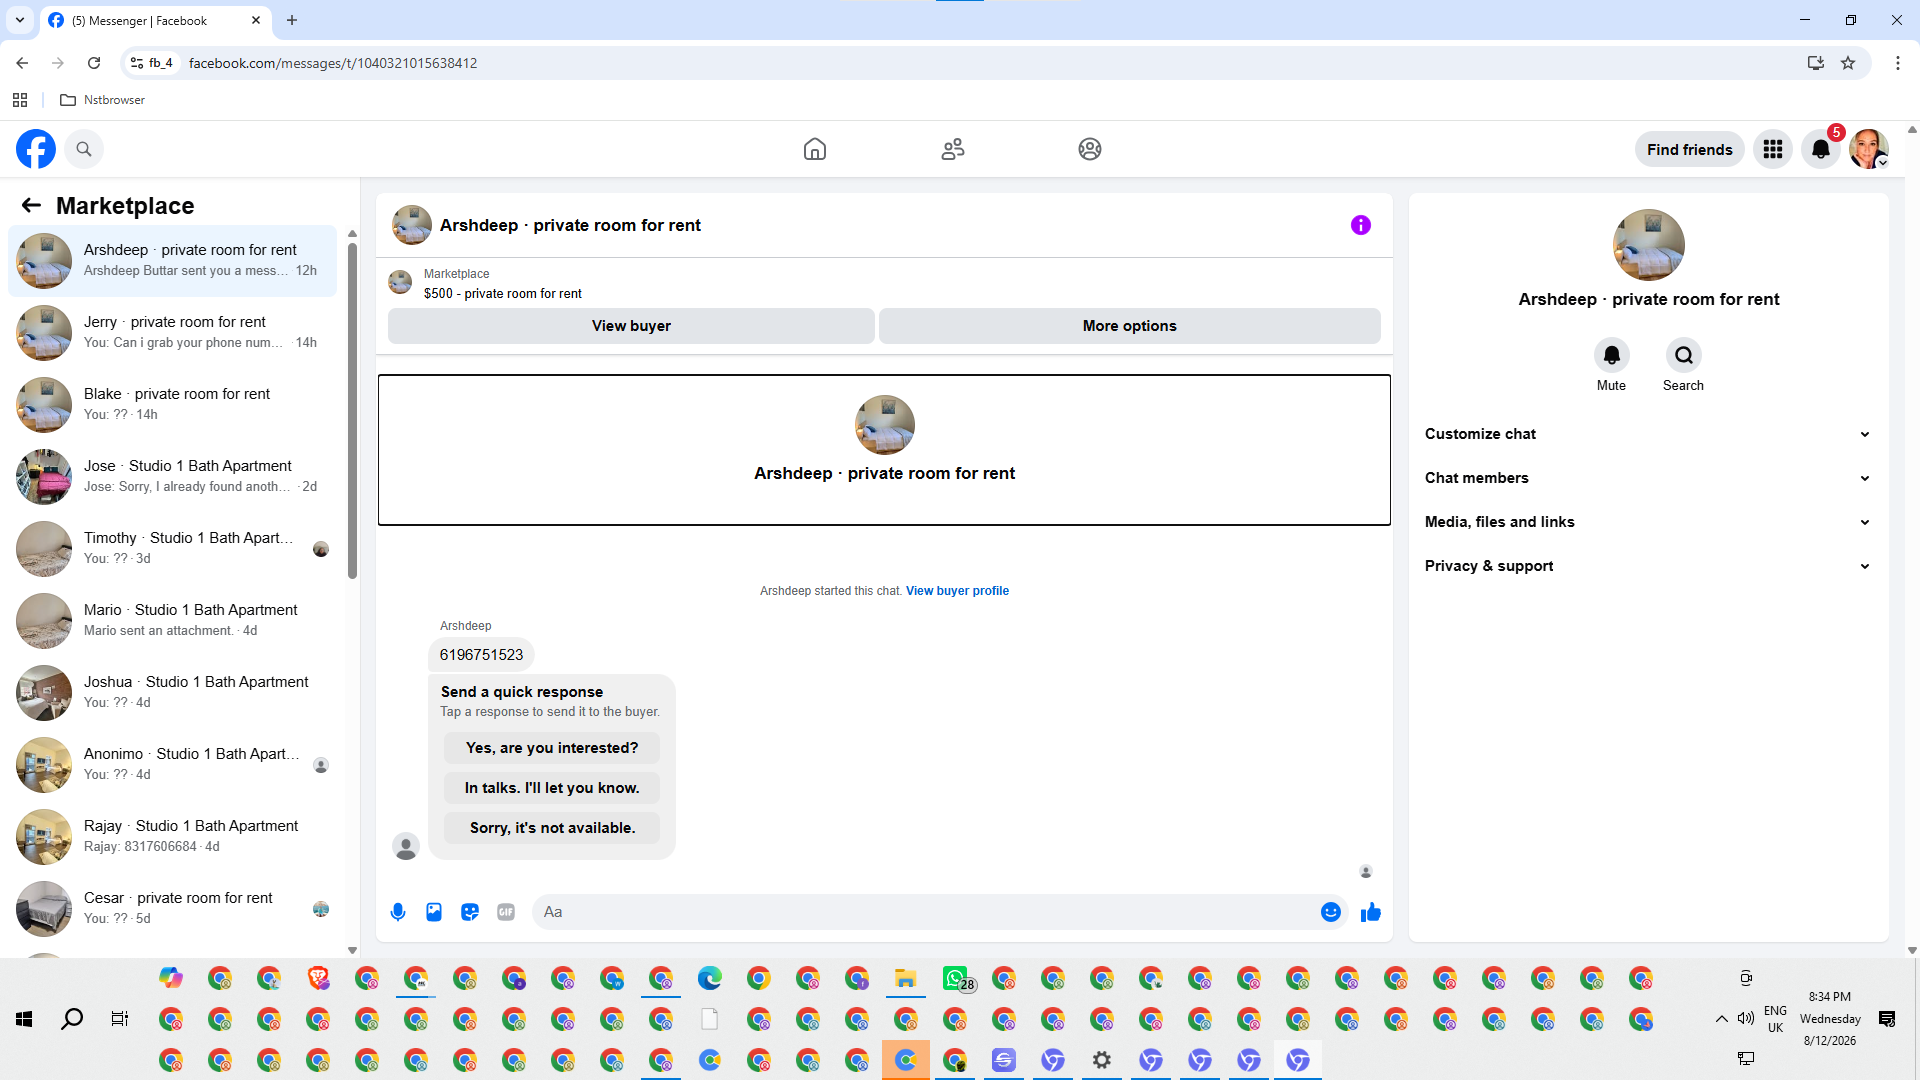Send quick reply 'In talks. I'll let you know.'

pyautogui.click(x=552, y=788)
